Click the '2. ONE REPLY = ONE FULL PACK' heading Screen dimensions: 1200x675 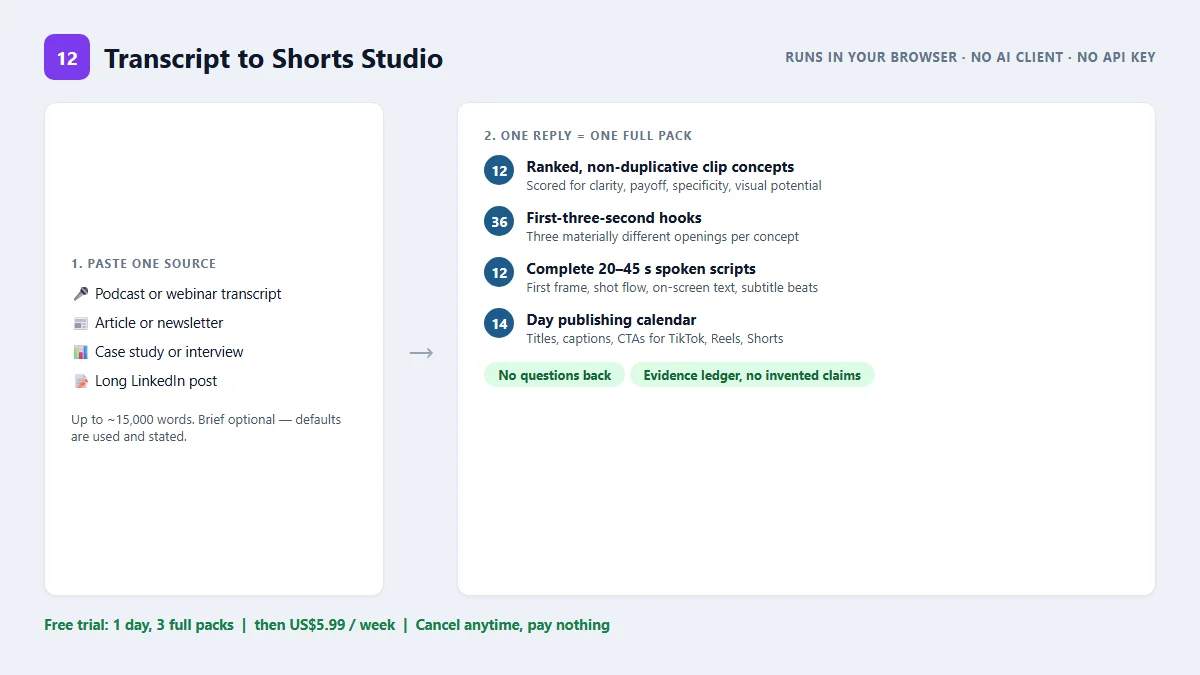(588, 136)
